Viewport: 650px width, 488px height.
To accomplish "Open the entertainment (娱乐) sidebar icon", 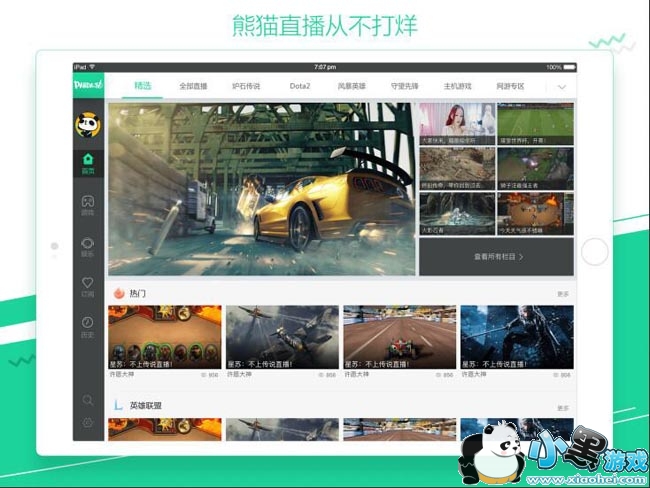I will point(87,248).
